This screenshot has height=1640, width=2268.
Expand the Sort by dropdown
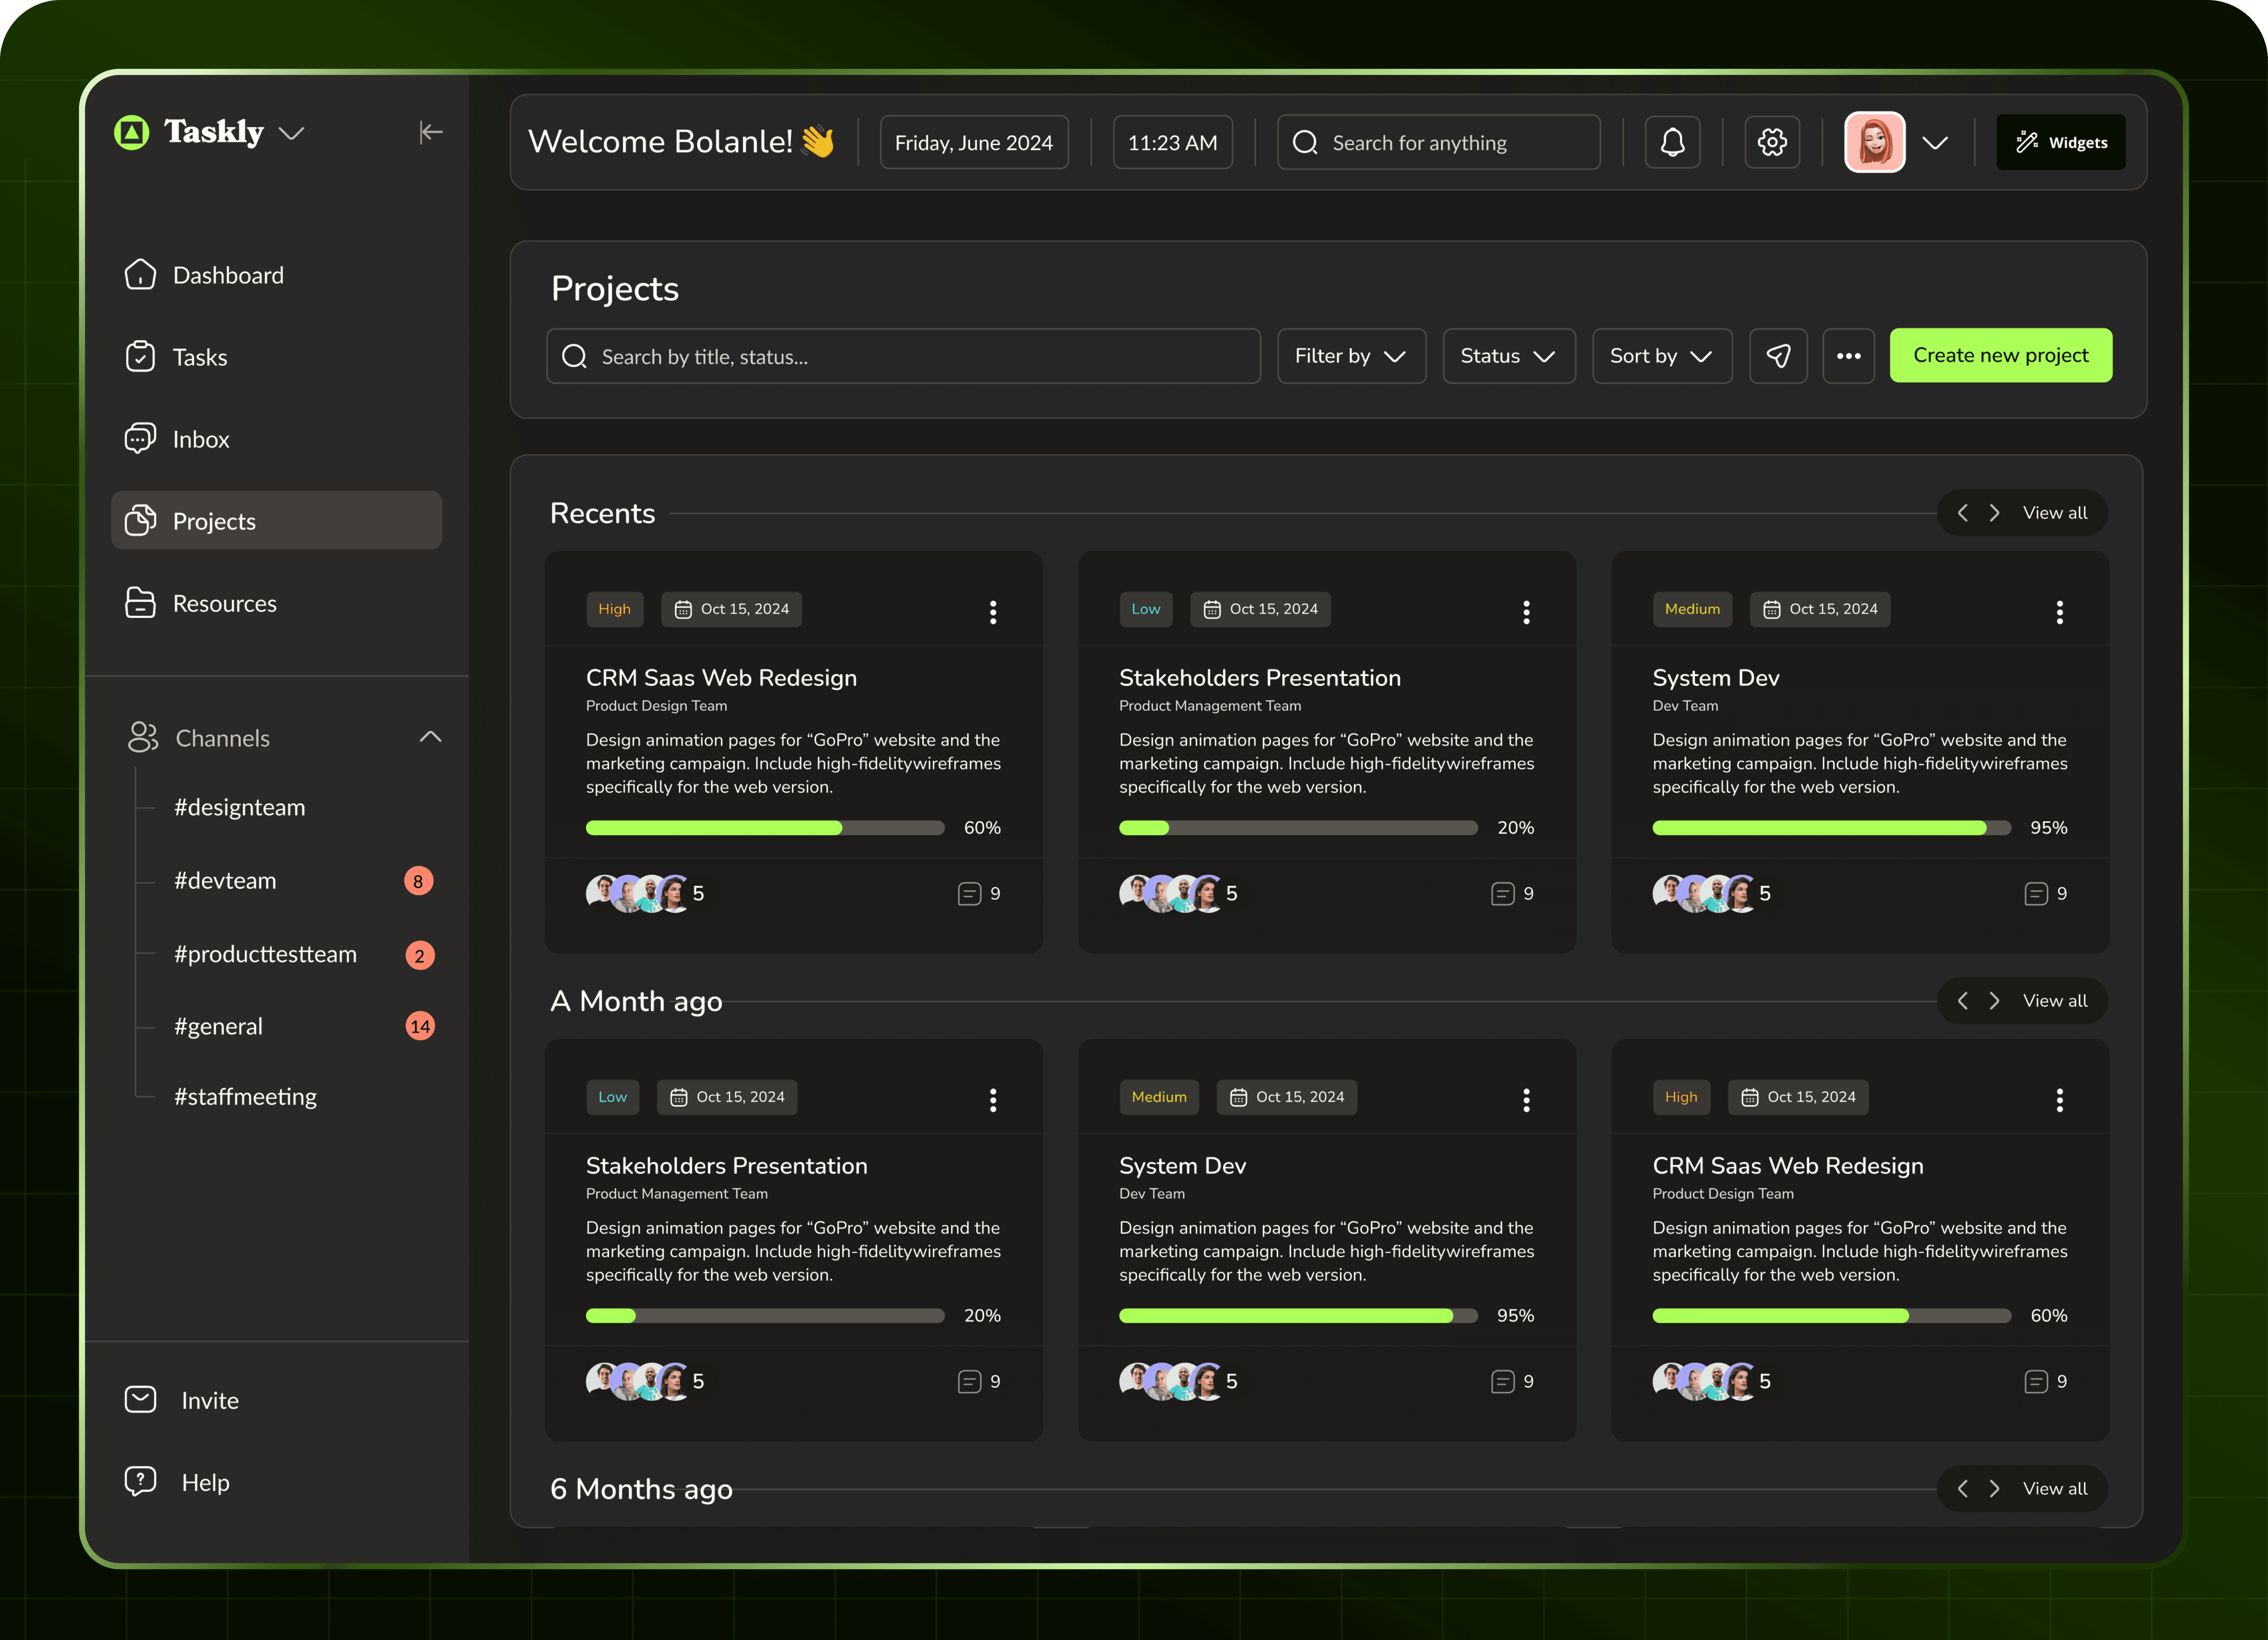click(1661, 356)
